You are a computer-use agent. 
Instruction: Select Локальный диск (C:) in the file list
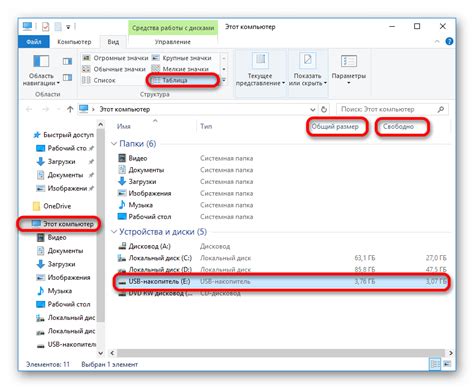[155, 258]
